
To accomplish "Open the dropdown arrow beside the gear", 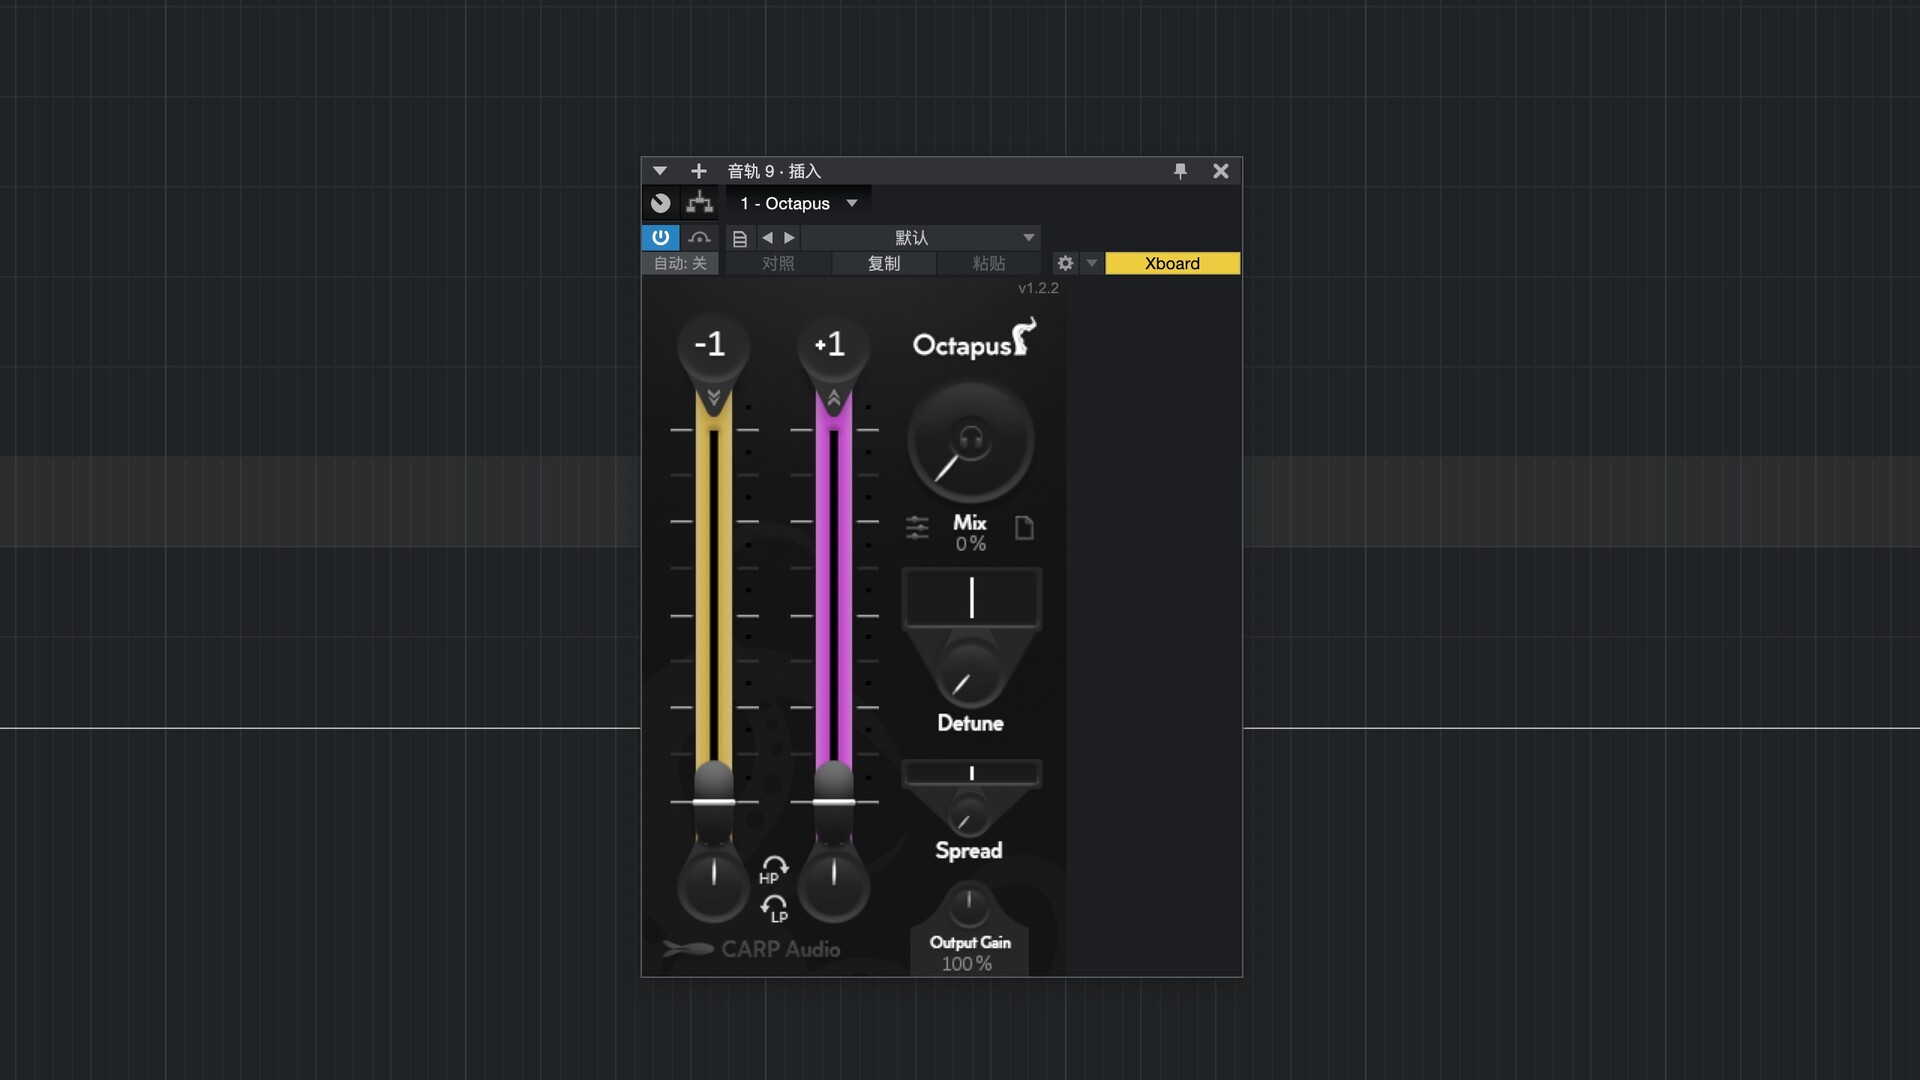I will [x=1091, y=263].
